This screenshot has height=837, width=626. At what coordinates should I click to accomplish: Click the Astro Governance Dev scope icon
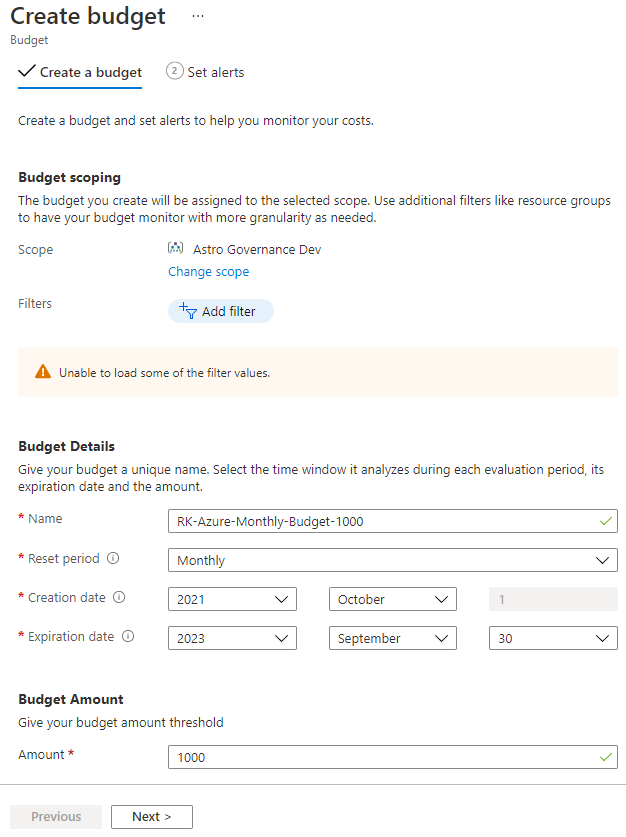[x=175, y=249]
